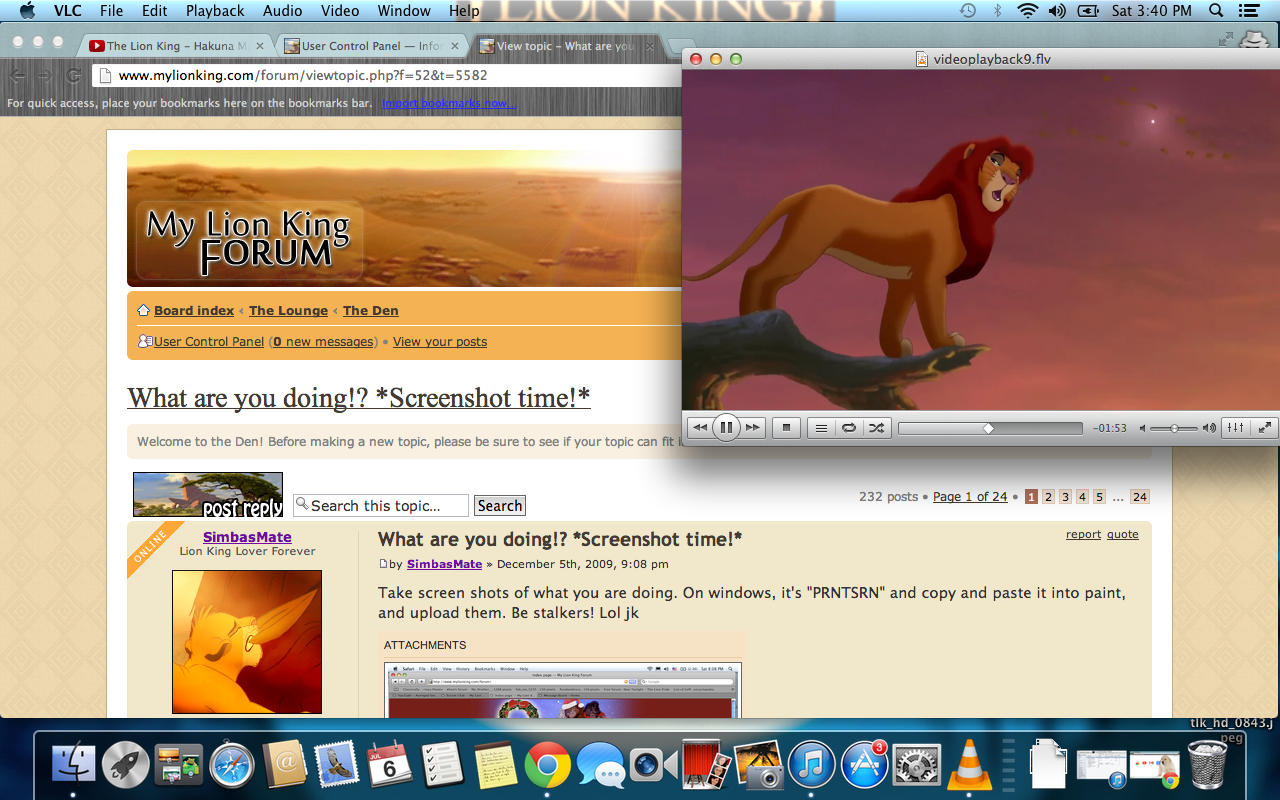Switch to the User Control Panel tab
Screen dimensions: 1280x800
pos(370,46)
